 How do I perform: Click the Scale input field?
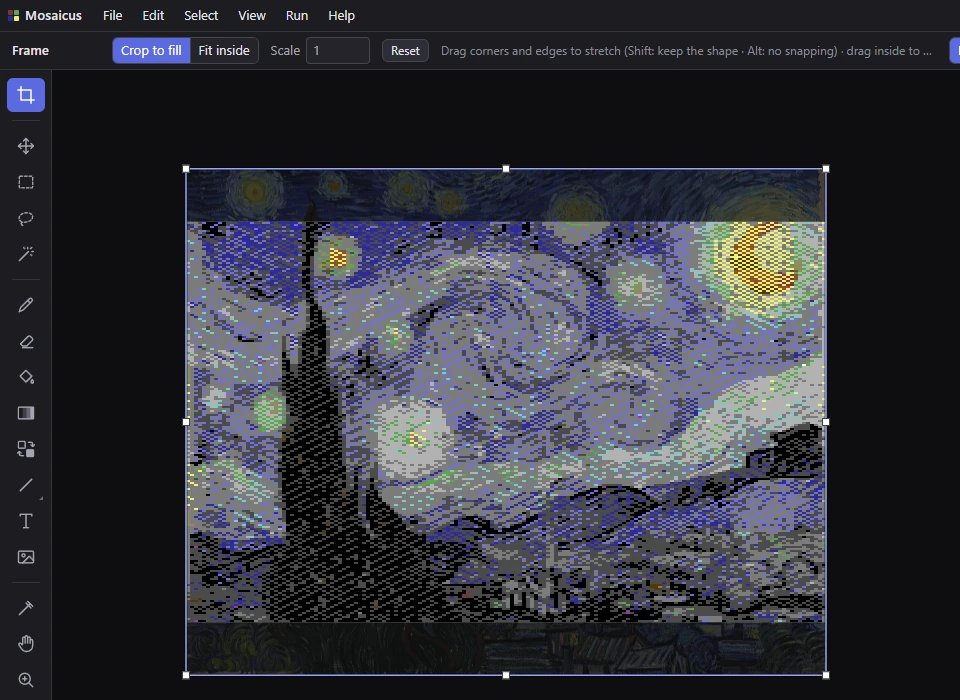pos(338,50)
